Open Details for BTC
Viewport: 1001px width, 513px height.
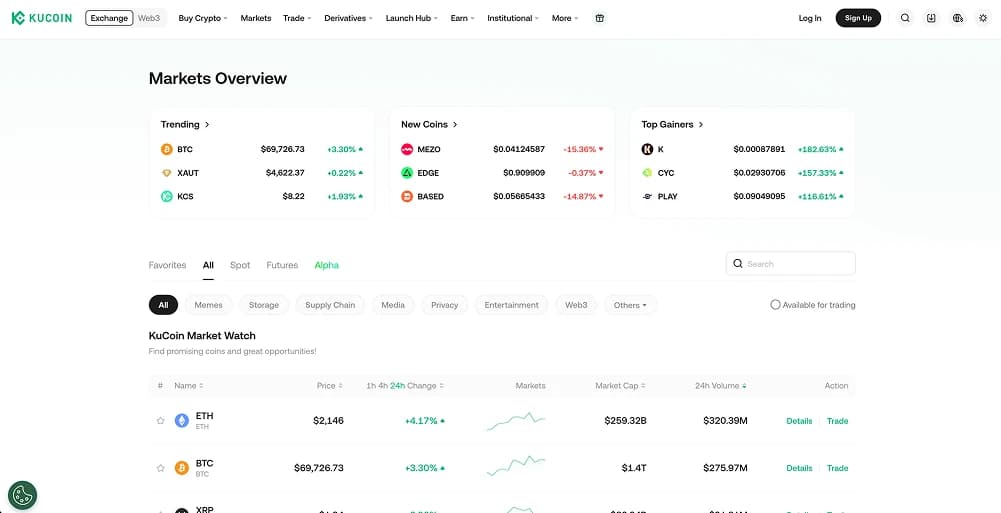pos(799,468)
